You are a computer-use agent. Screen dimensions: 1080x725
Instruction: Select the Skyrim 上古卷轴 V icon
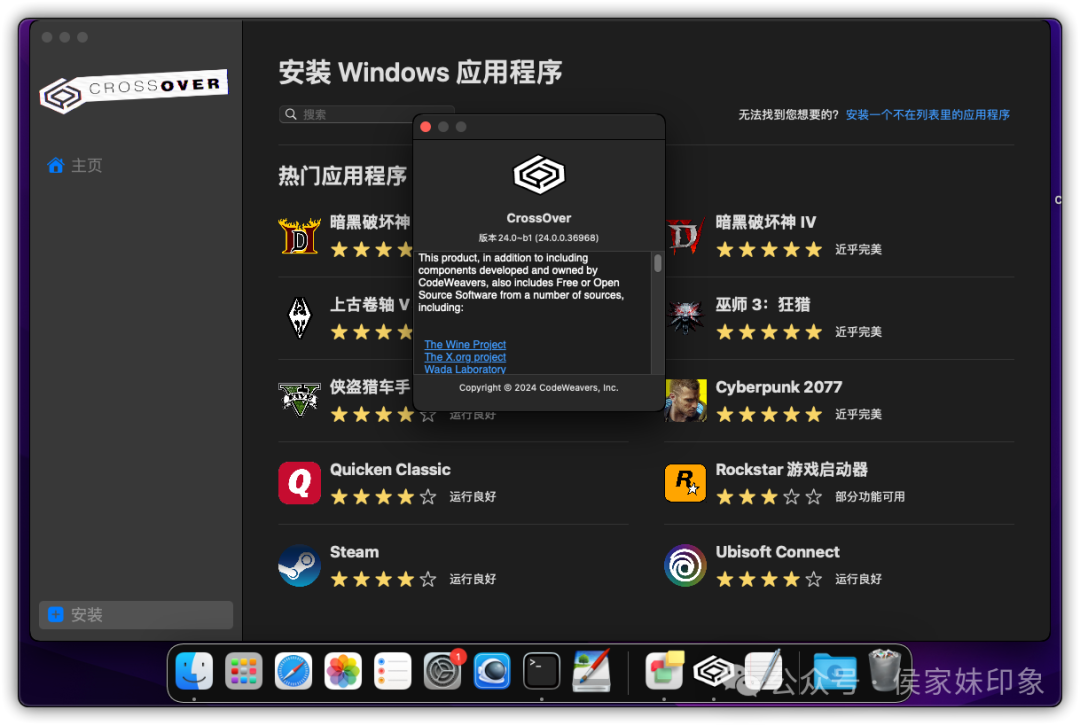click(300, 317)
